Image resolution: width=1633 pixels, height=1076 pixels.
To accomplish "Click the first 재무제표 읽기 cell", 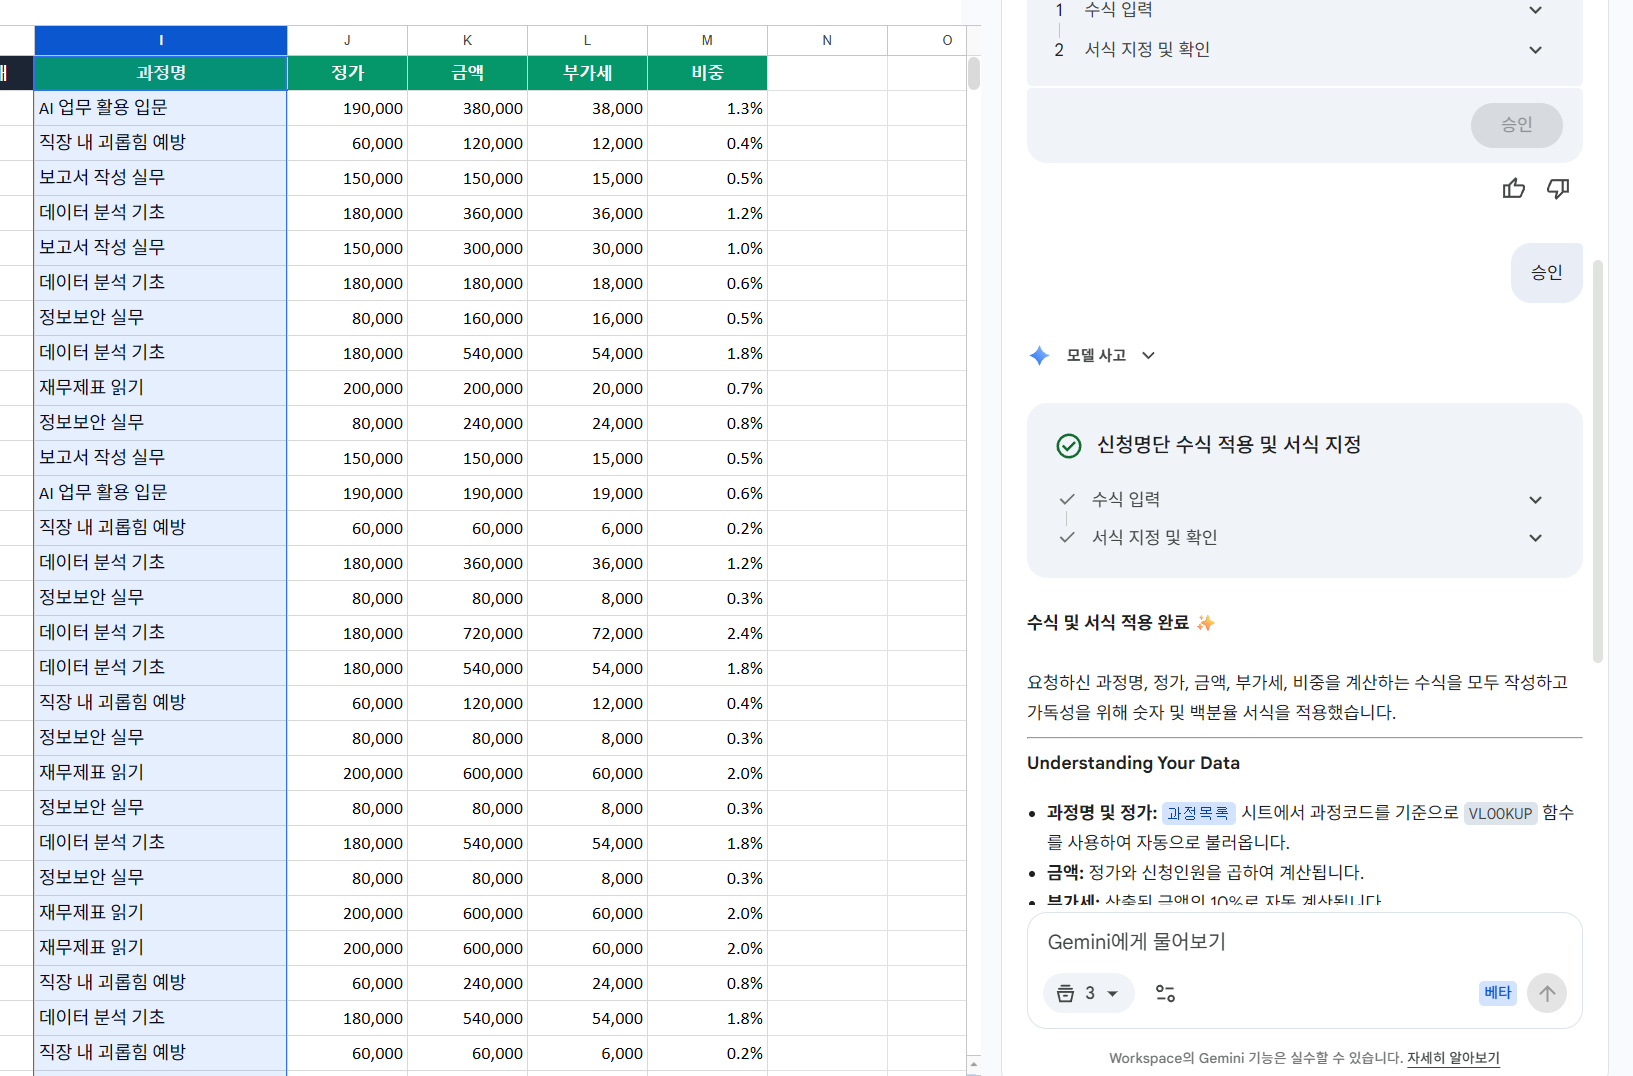I will pos(161,388).
